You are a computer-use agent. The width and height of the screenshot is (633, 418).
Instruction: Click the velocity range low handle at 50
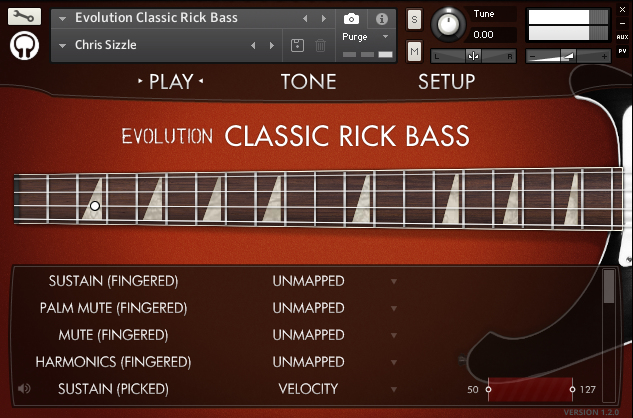pos(488,389)
